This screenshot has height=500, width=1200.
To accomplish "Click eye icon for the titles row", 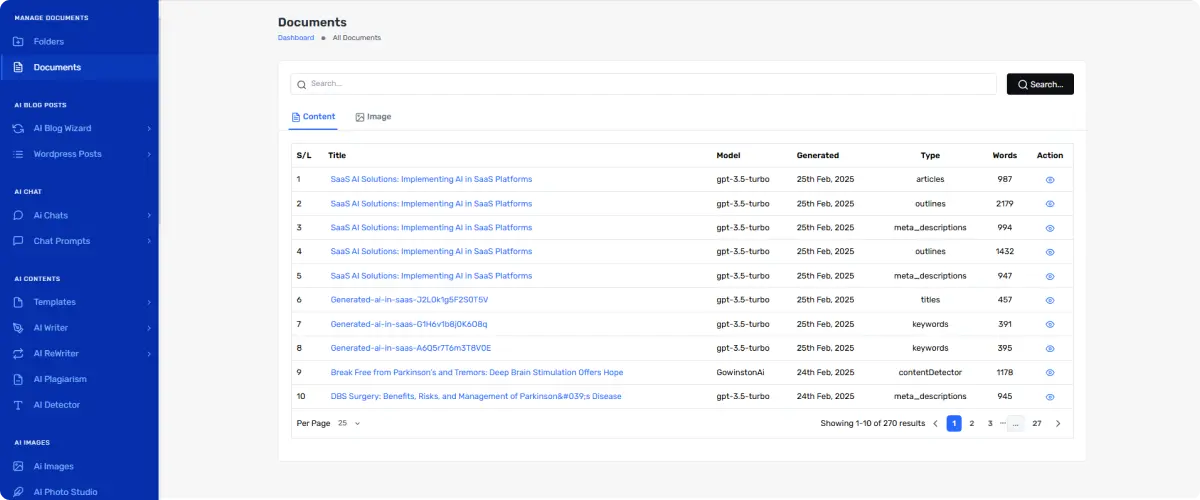I will click(1050, 300).
